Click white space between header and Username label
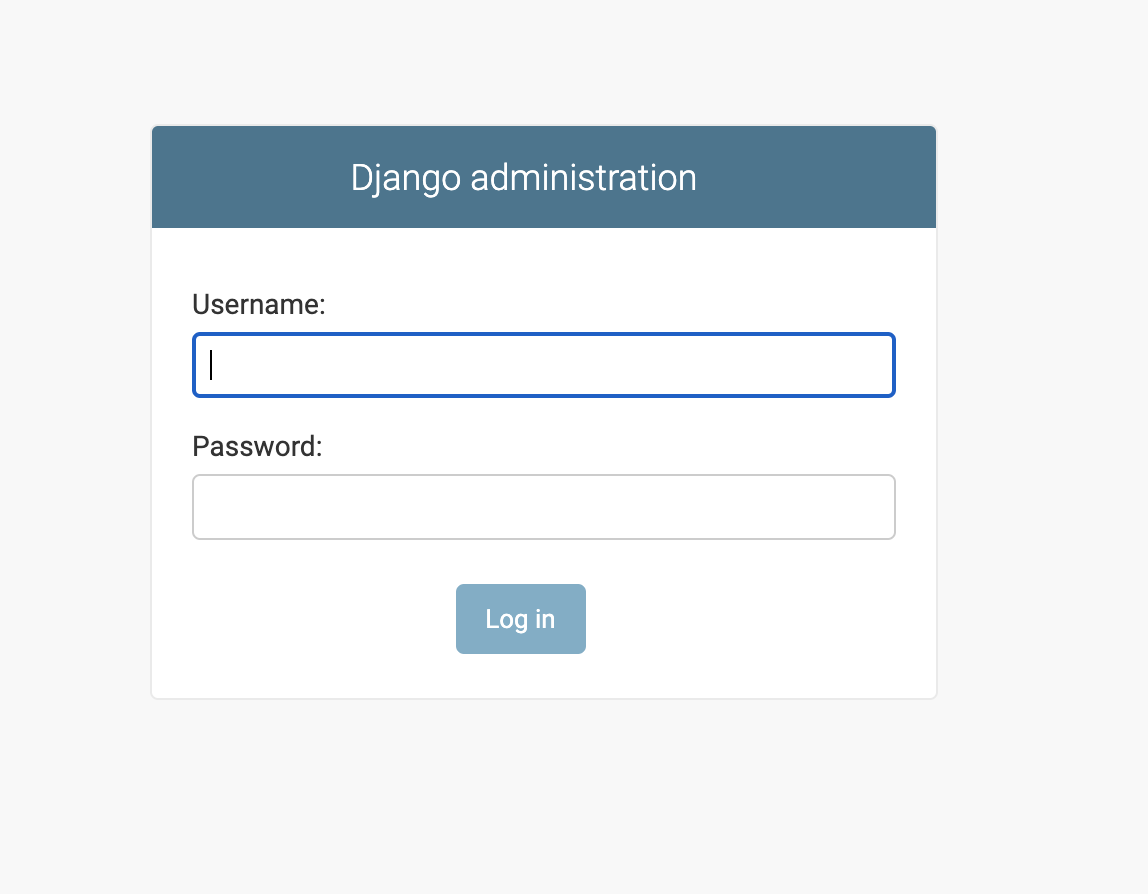Viewport: 1148px width, 894px height. click(543, 258)
